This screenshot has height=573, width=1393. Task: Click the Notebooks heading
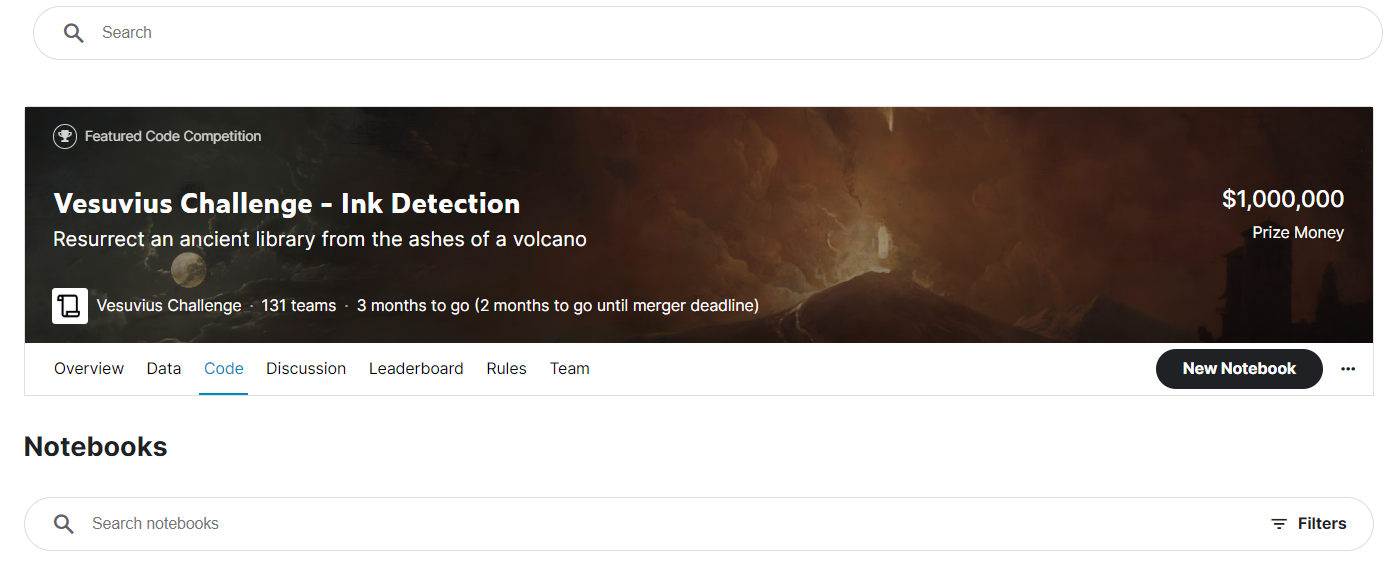(96, 447)
